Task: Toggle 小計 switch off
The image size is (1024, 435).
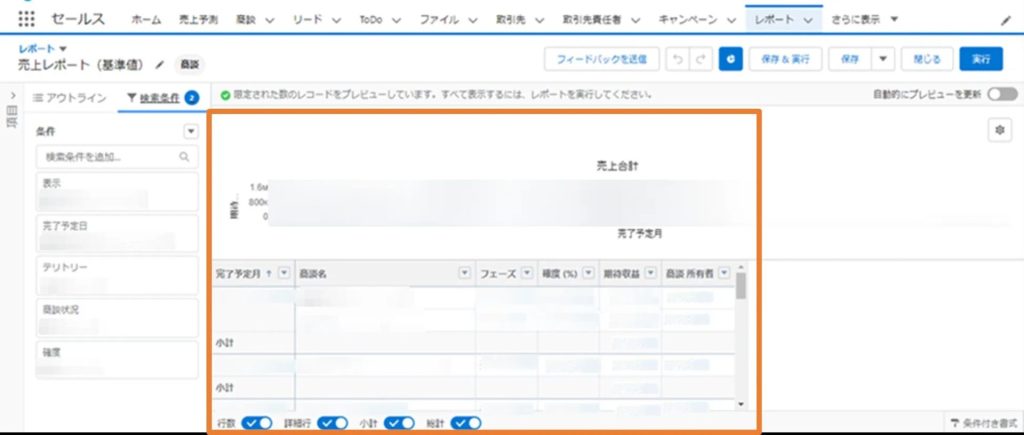Action: 399,423
